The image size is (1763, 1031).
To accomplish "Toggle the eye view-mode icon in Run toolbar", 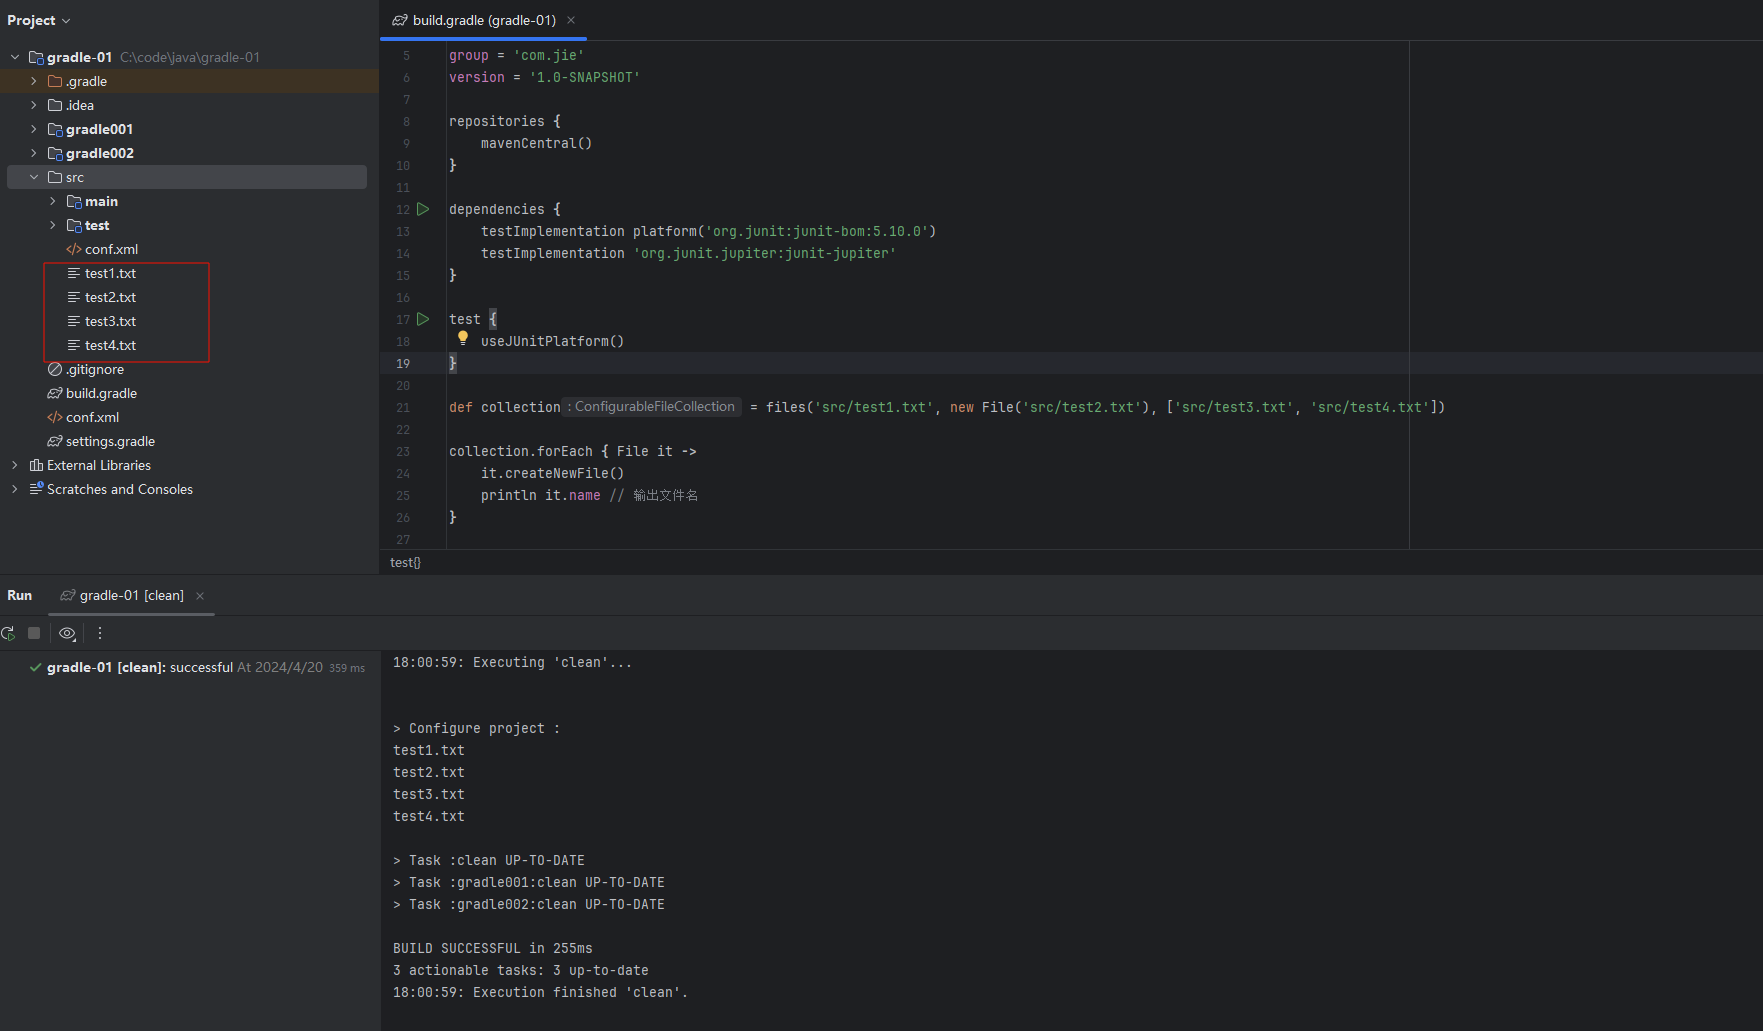I will tap(67, 633).
